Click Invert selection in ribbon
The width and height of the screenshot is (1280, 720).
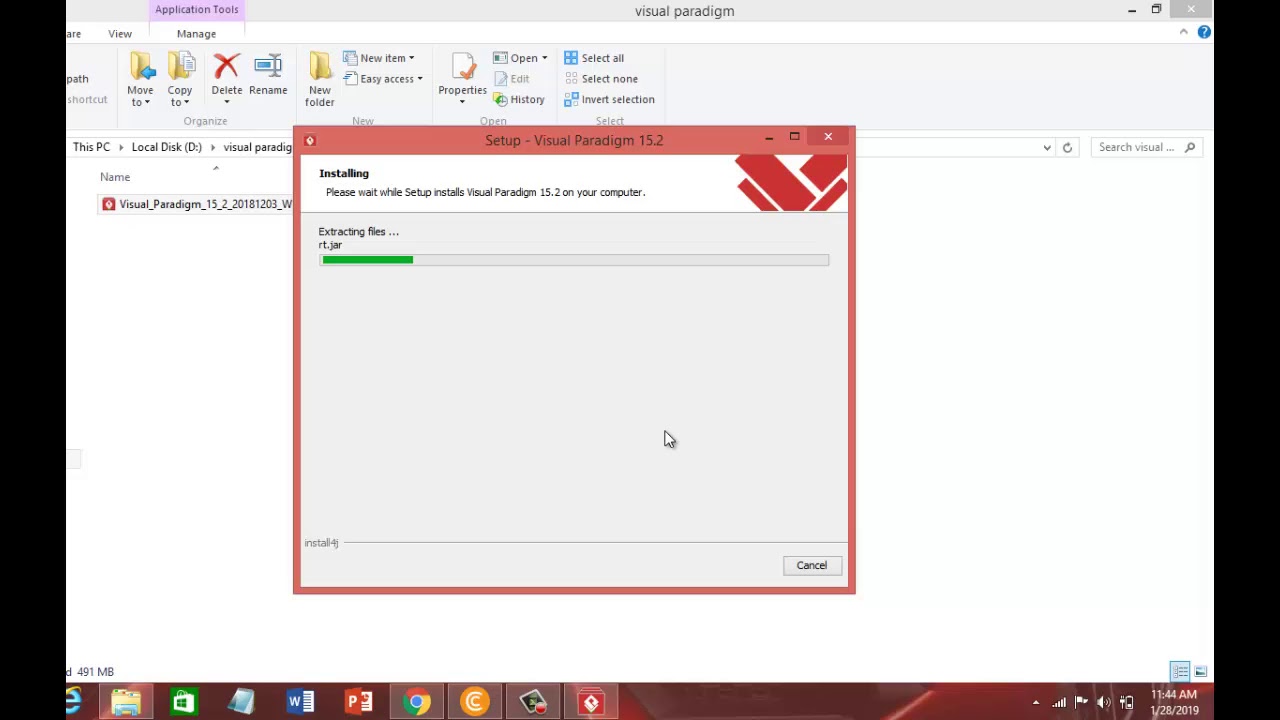pyautogui.click(x=609, y=100)
